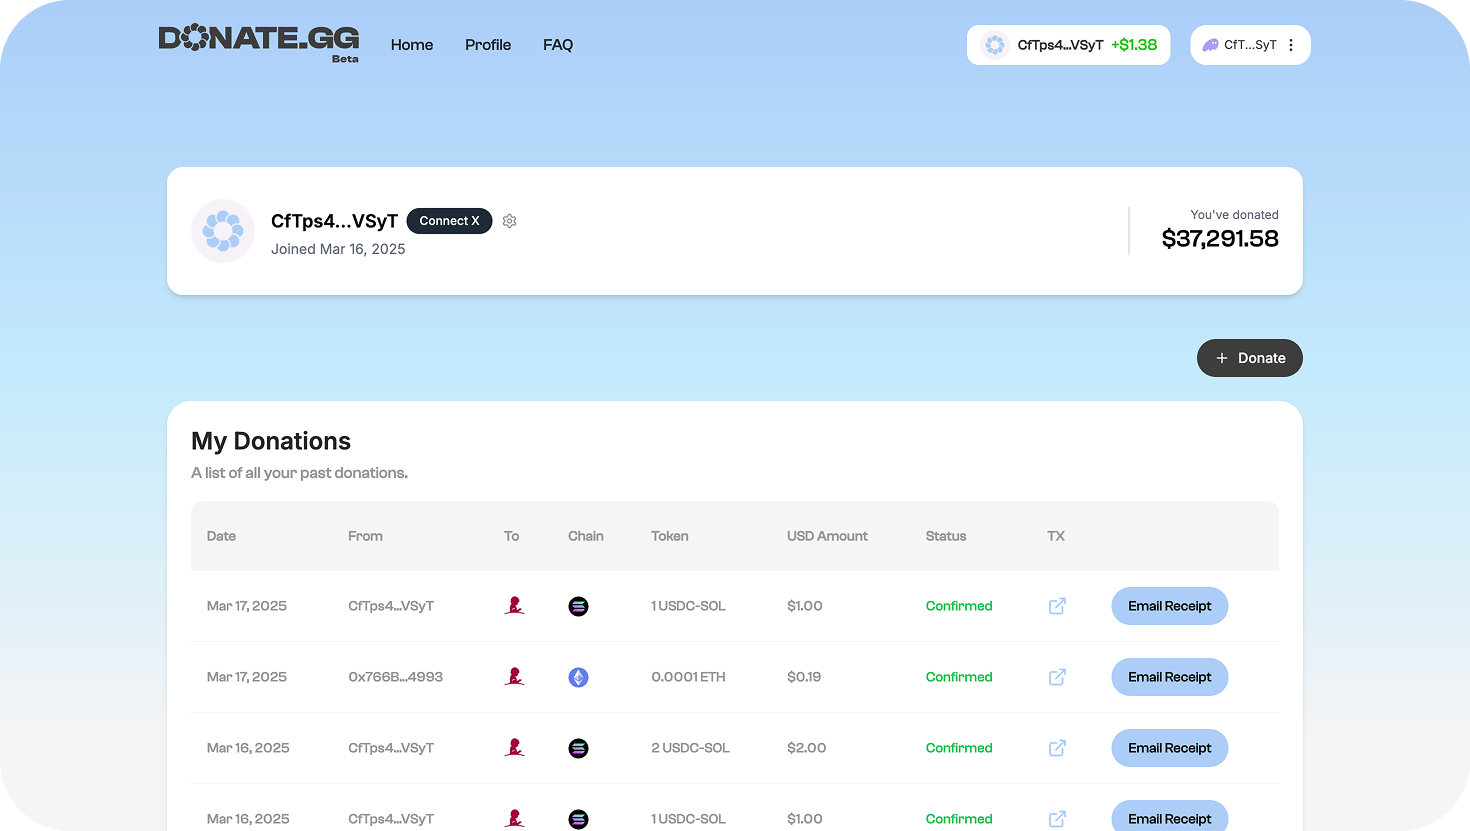
Task: Click Solana chain icon in the $2.00 row
Action: [x=578, y=748]
